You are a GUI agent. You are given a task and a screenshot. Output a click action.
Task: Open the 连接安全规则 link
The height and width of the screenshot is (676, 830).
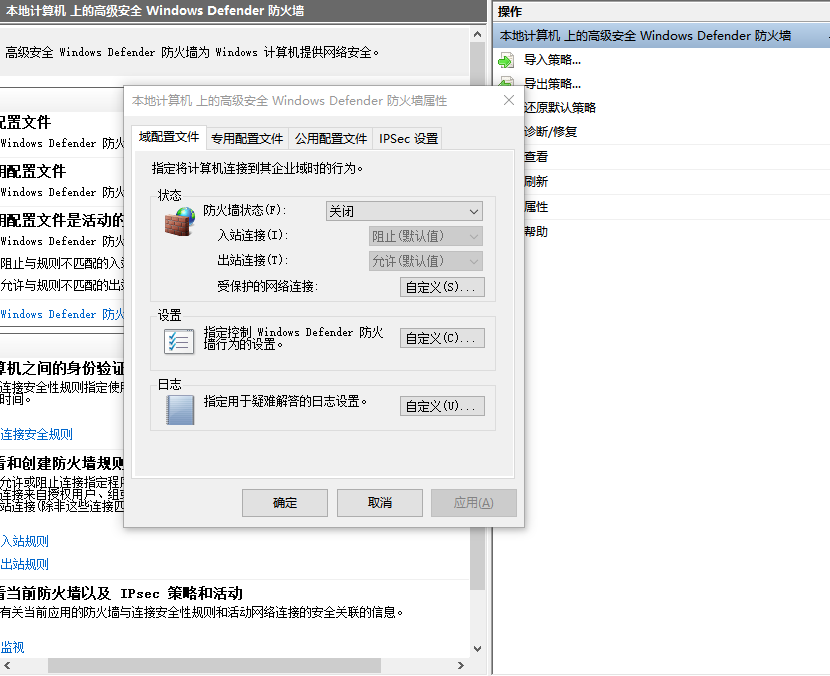(37, 435)
